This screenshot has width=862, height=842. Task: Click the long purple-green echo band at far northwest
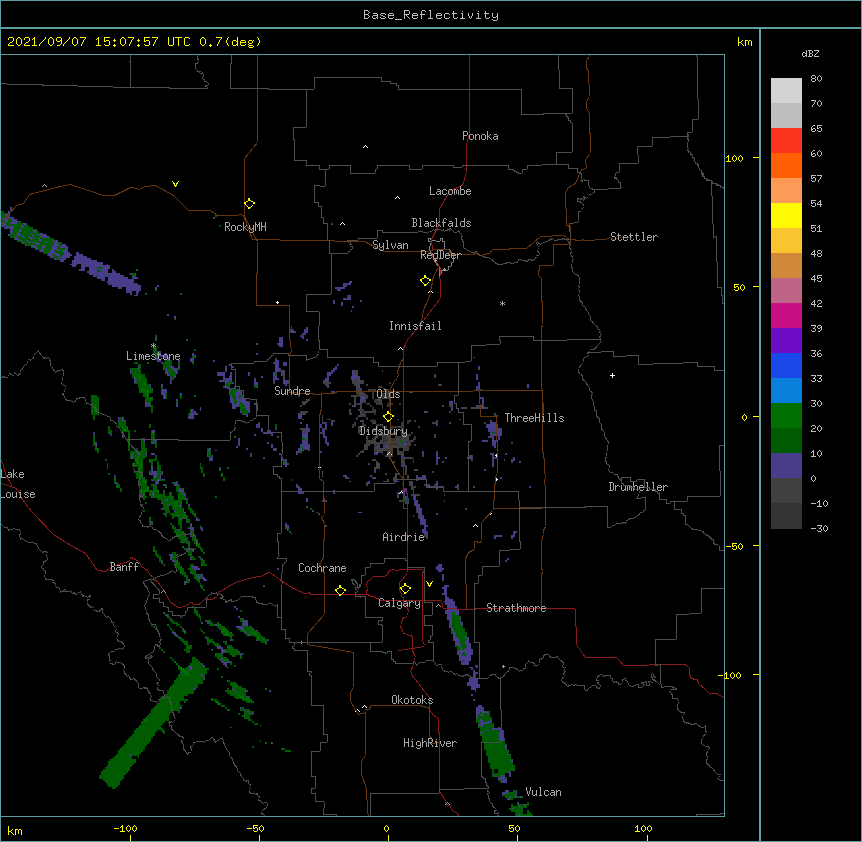pyautogui.click(x=70, y=253)
